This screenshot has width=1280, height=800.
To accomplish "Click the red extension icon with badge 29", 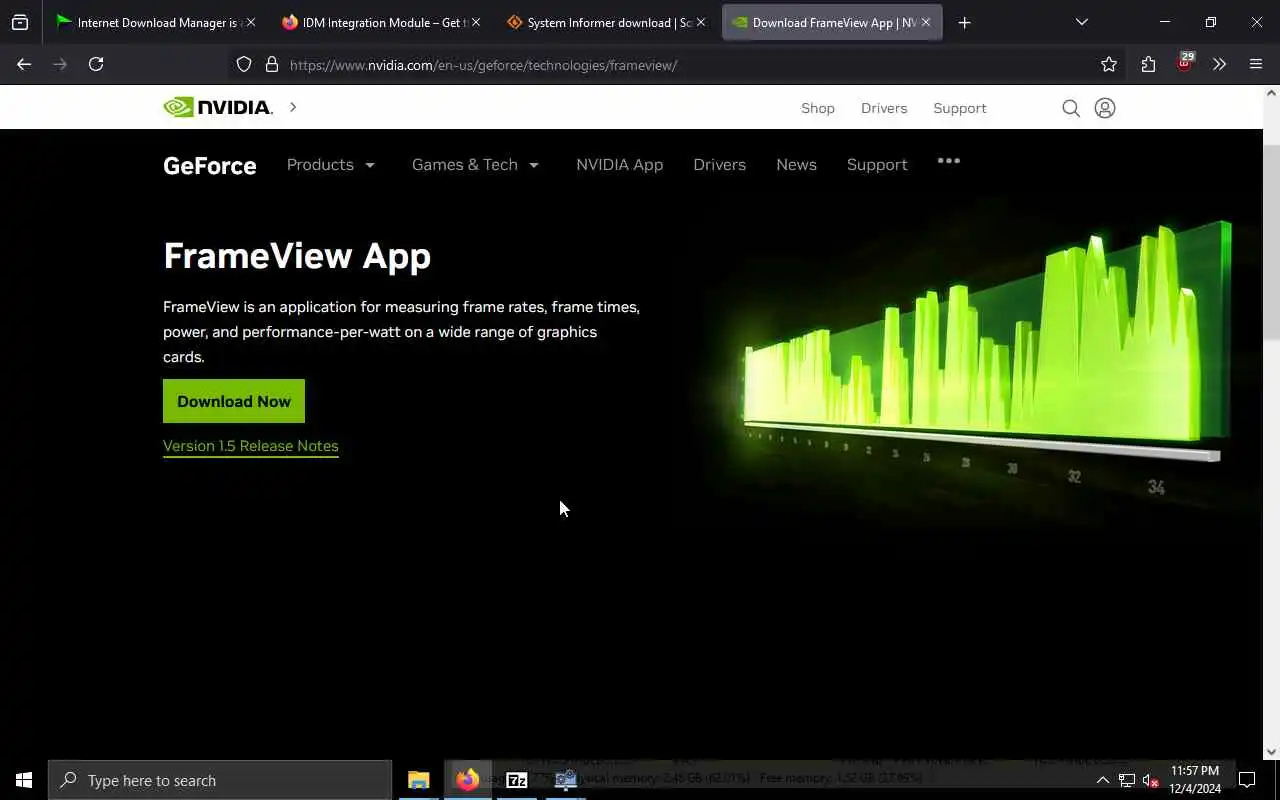I will coord(1184,62).
